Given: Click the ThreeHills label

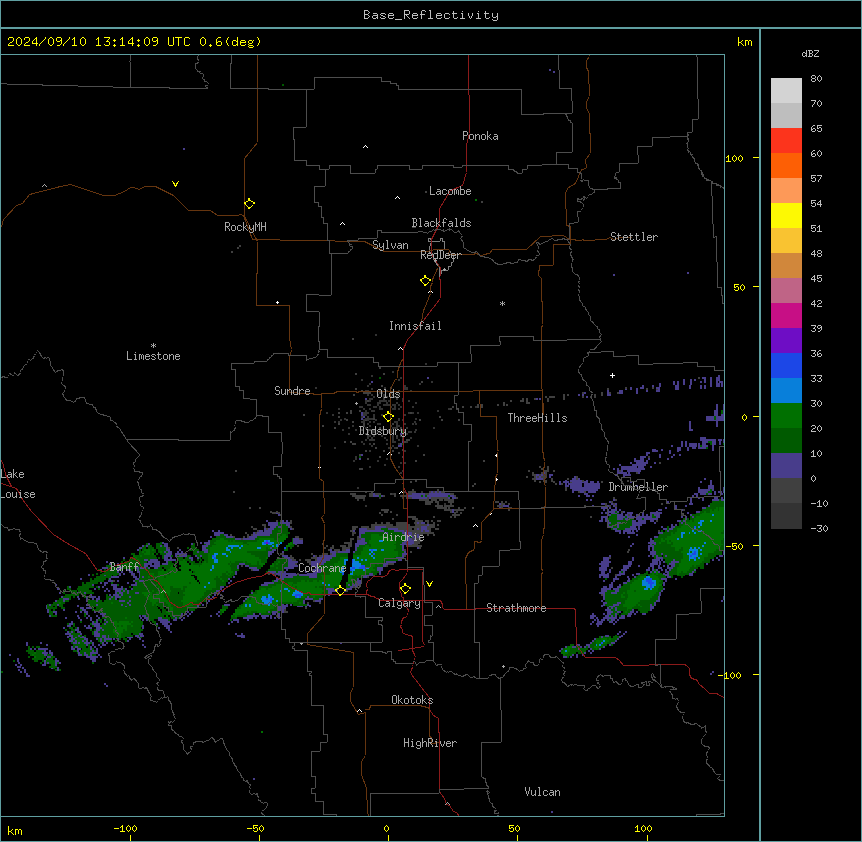Looking at the screenshot, I should [537, 418].
